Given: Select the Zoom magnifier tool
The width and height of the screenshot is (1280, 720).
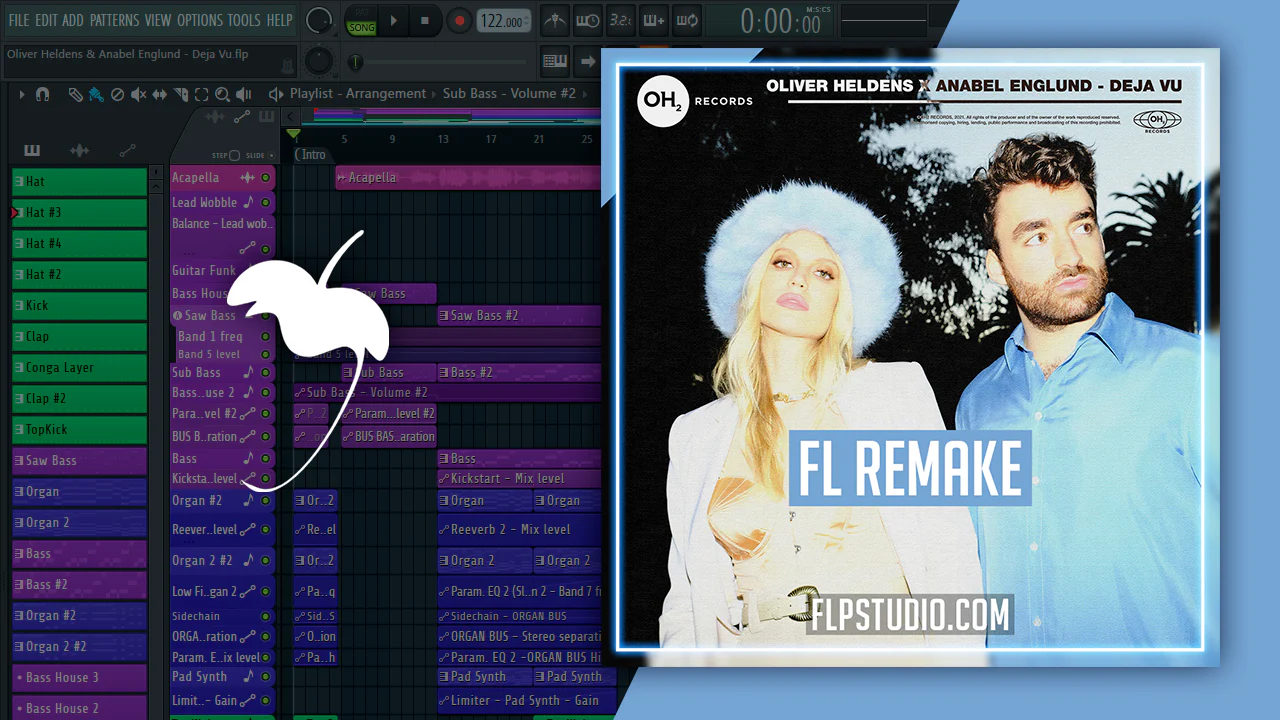Looking at the screenshot, I should point(221,94).
